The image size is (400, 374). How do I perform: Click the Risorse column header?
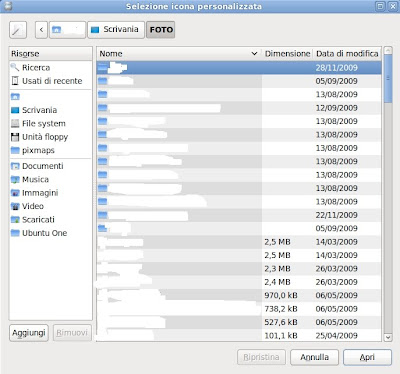[x=50, y=54]
